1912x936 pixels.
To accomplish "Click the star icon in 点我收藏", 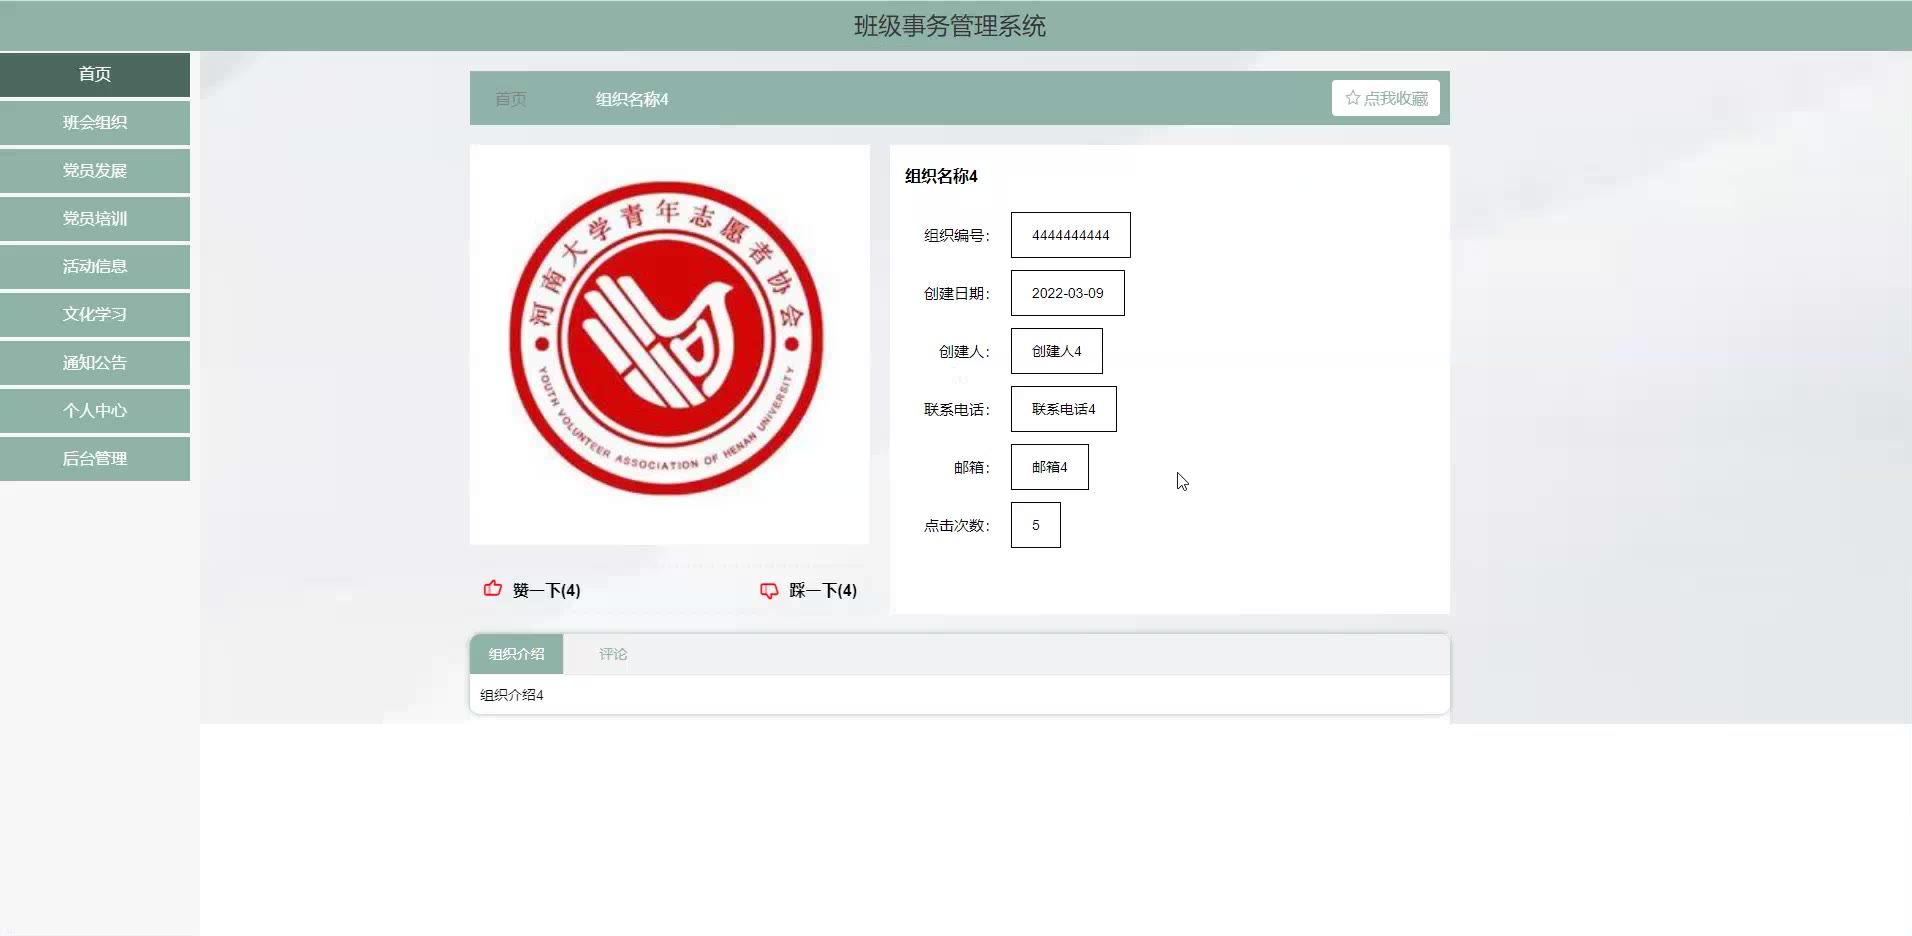I will [x=1353, y=98].
